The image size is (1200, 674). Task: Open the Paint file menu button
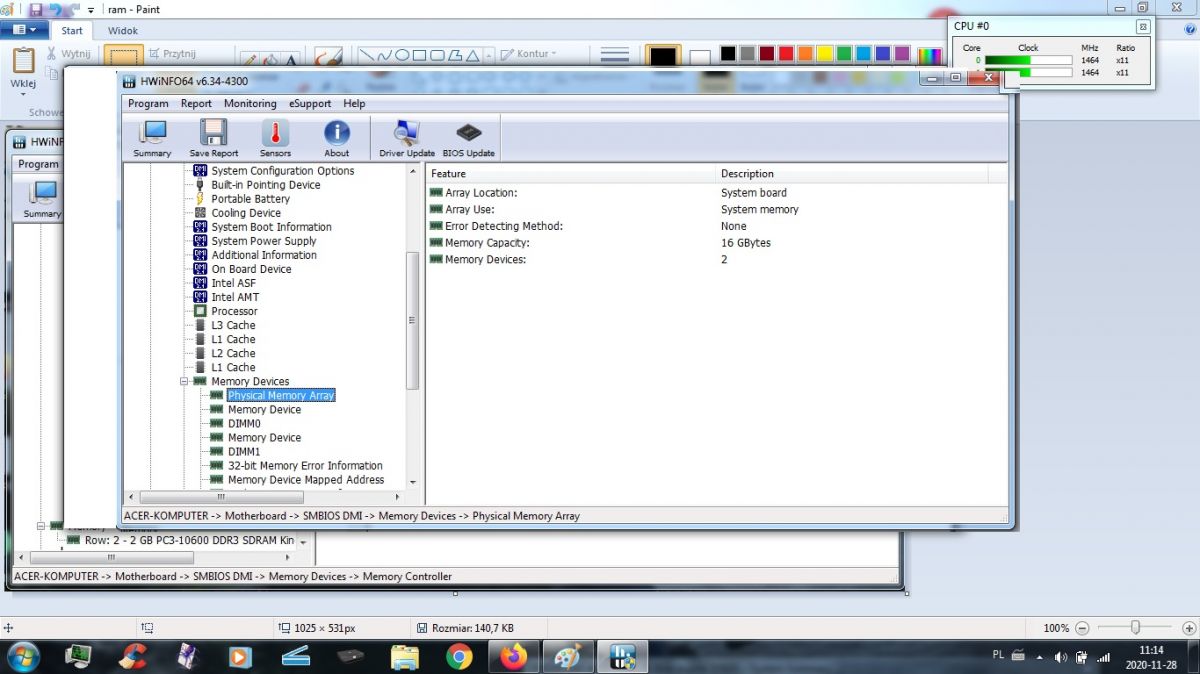tap(24, 30)
